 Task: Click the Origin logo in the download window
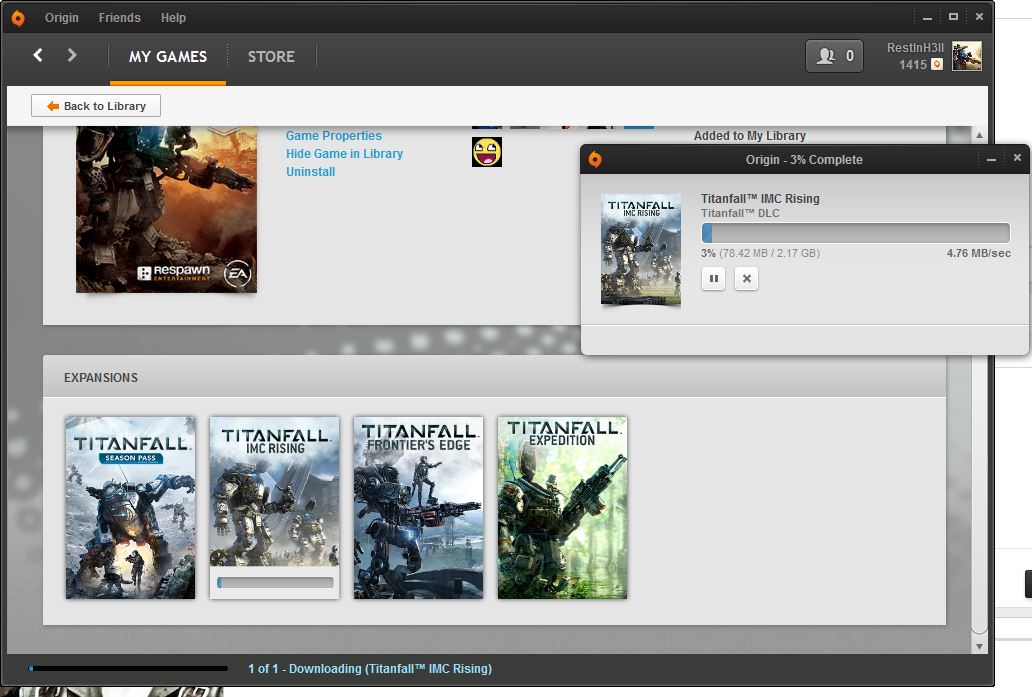[595, 159]
